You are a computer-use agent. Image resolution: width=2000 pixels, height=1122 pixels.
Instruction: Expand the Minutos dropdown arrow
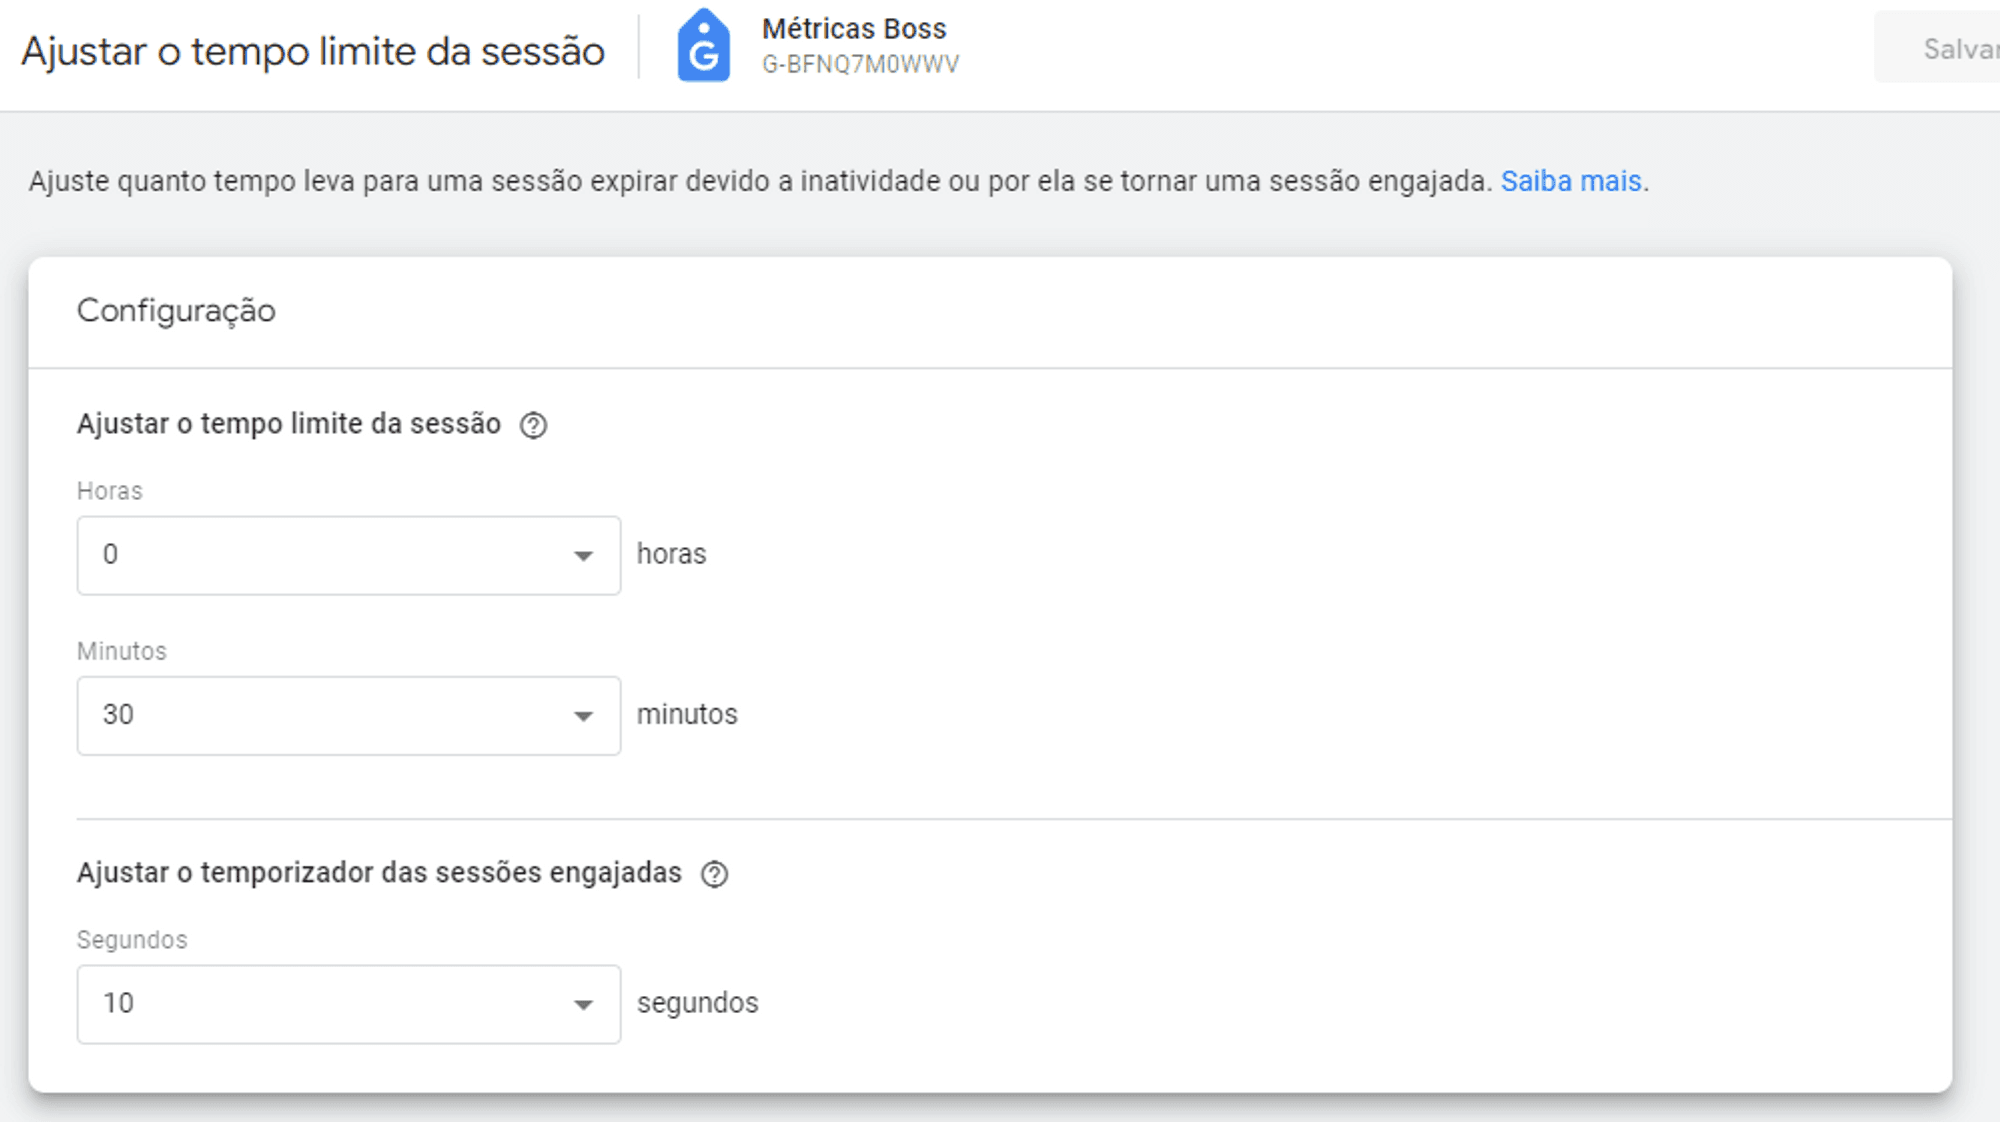click(x=583, y=716)
